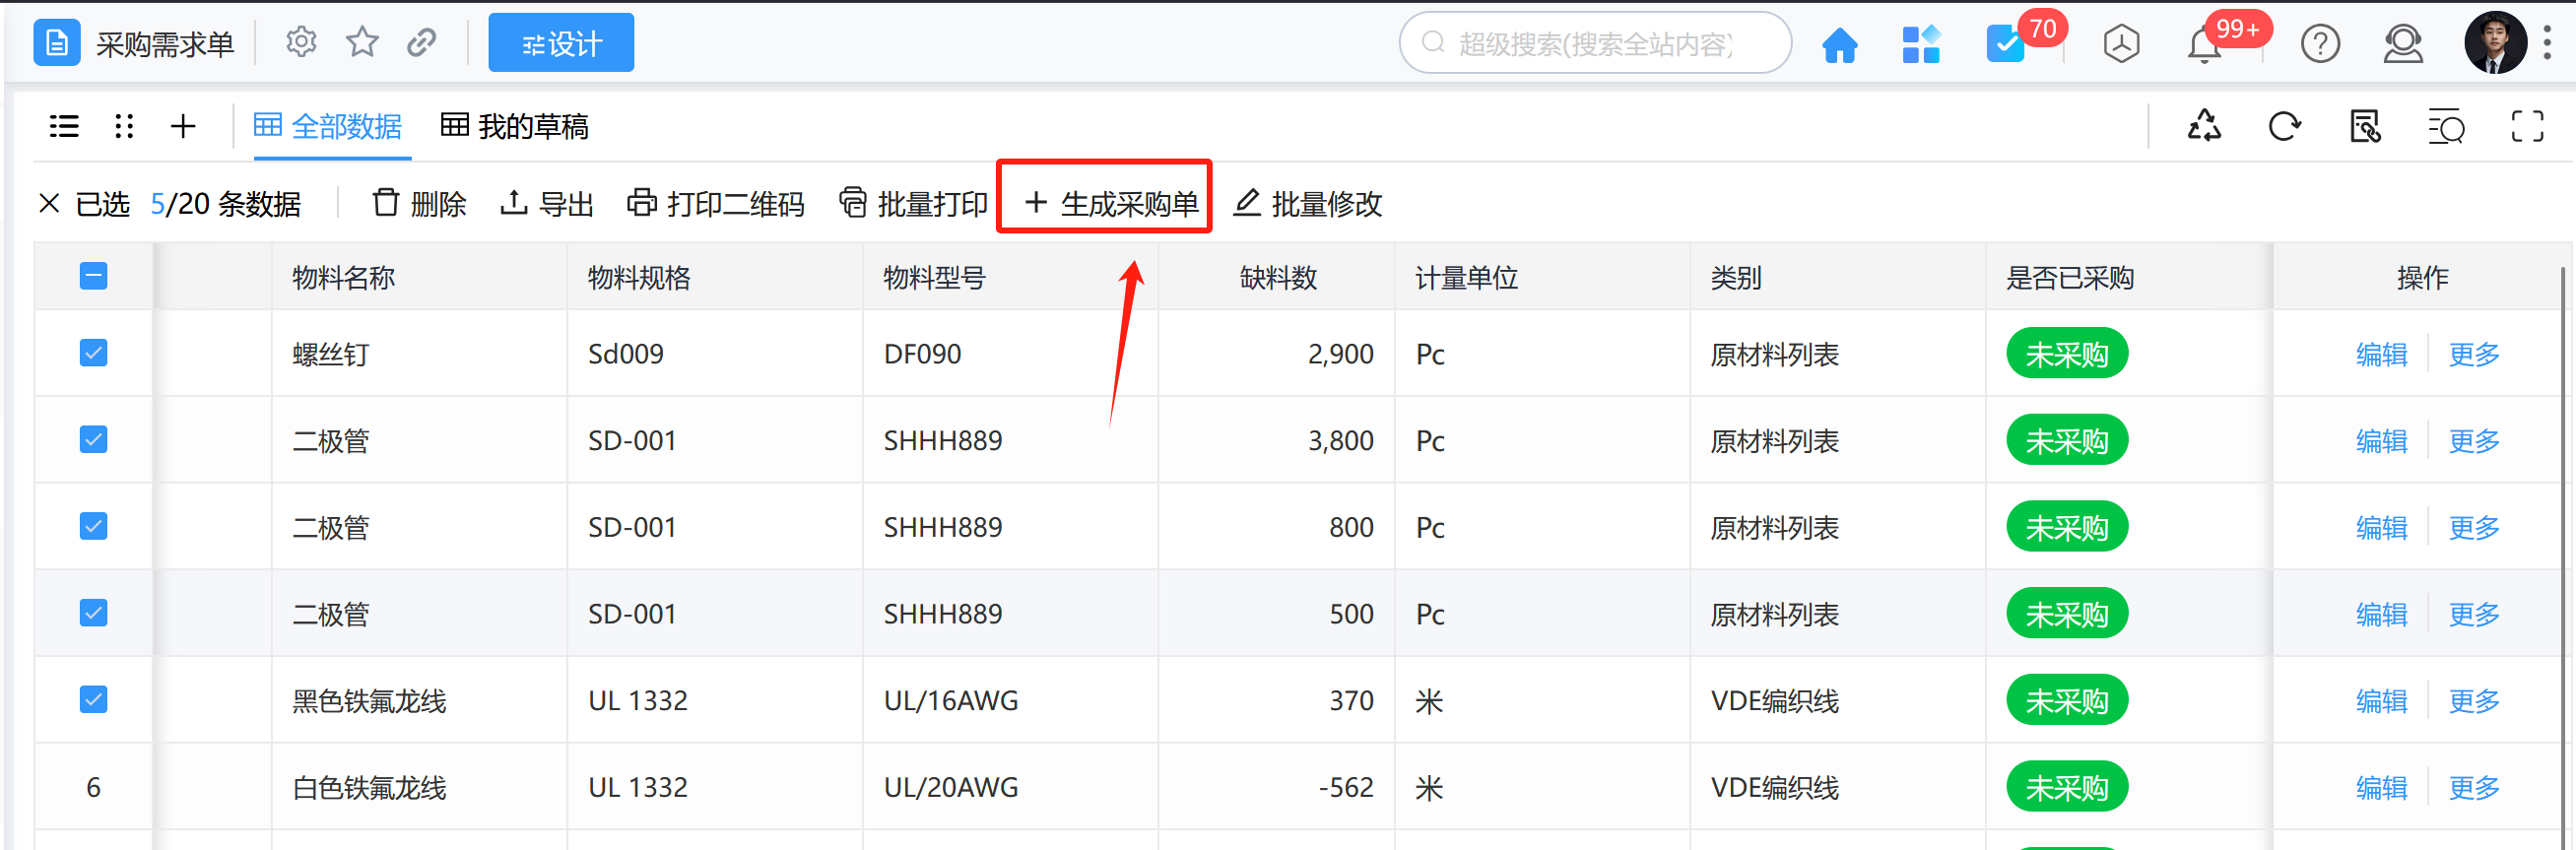Click the settings gear icon near title
Viewport: 2576px width, 850px height.
coord(301,43)
